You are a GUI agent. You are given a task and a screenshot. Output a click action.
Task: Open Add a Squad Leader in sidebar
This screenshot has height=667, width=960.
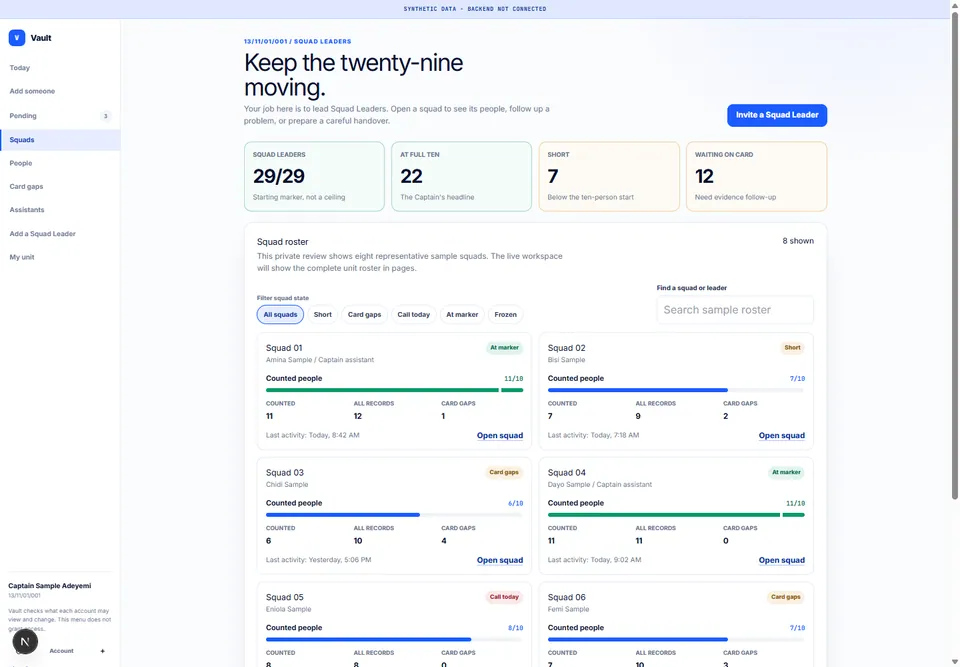click(x=60, y=233)
